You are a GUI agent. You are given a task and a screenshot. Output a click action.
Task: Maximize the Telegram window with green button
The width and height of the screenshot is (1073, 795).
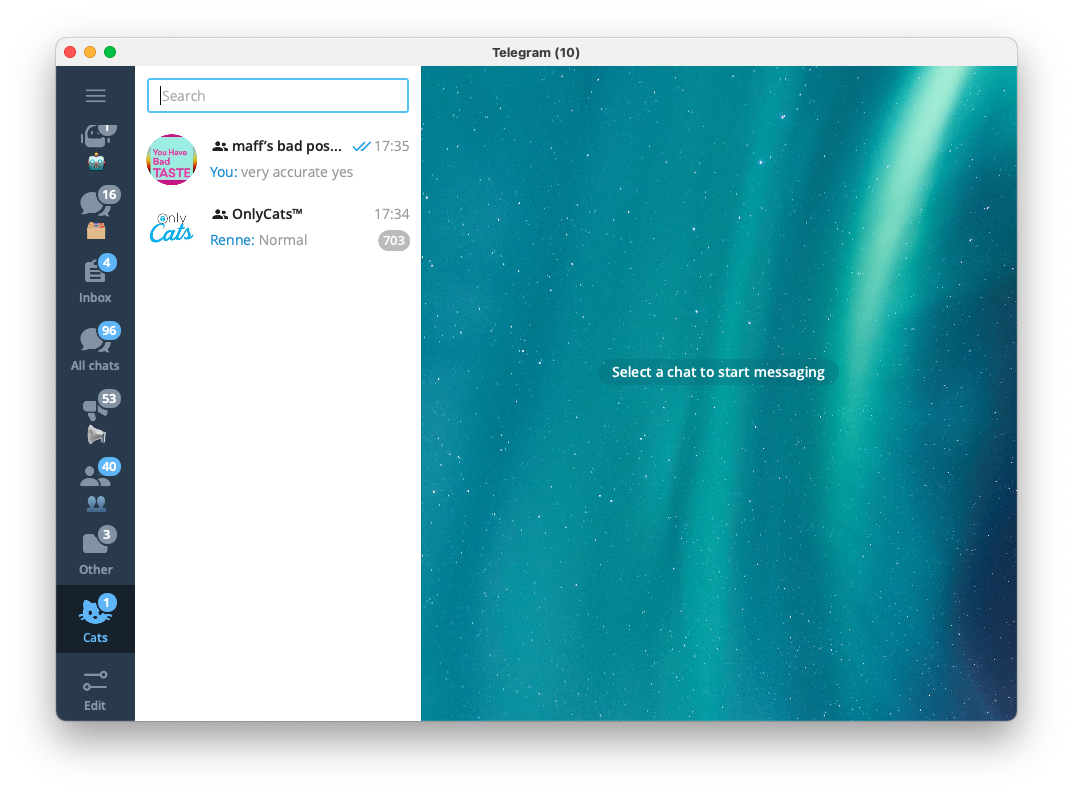pos(109,52)
